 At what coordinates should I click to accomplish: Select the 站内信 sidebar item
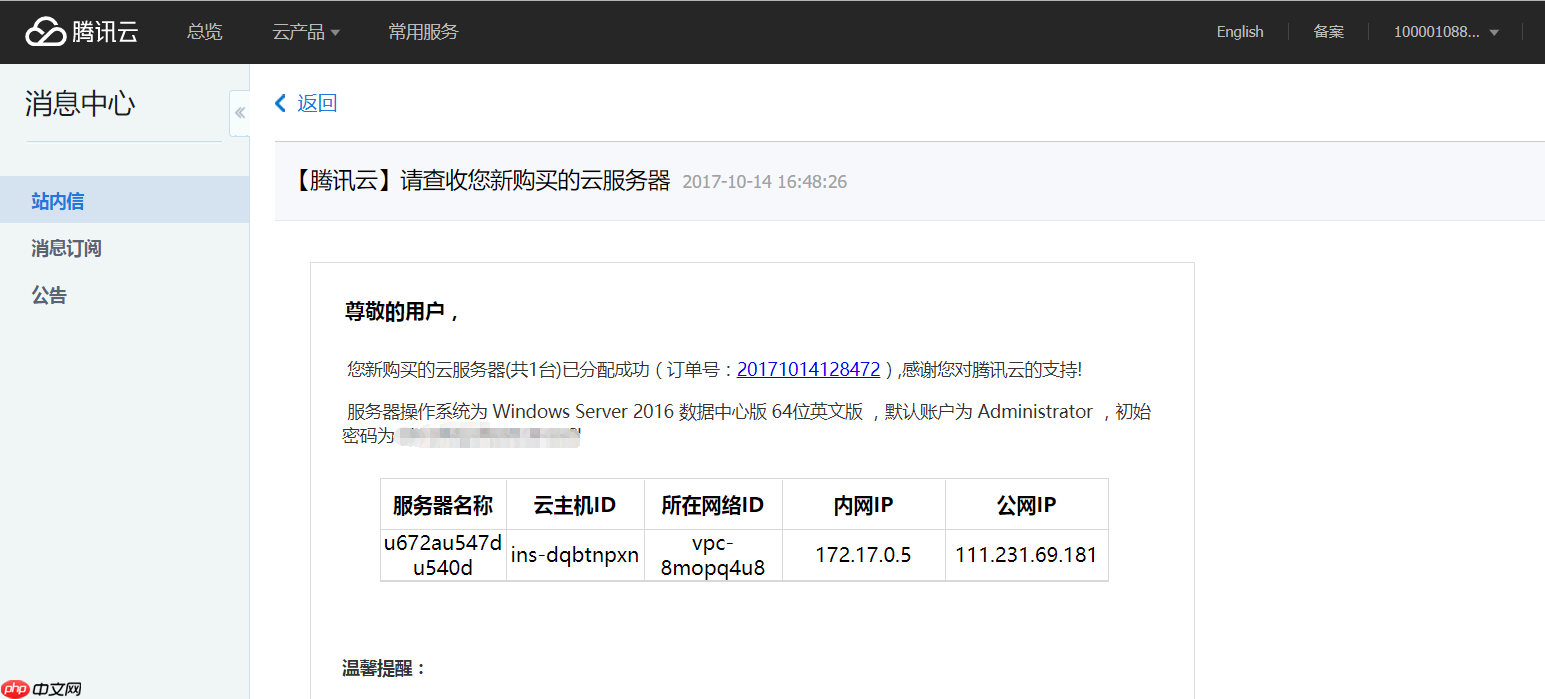pyautogui.click(x=57, y=200)
